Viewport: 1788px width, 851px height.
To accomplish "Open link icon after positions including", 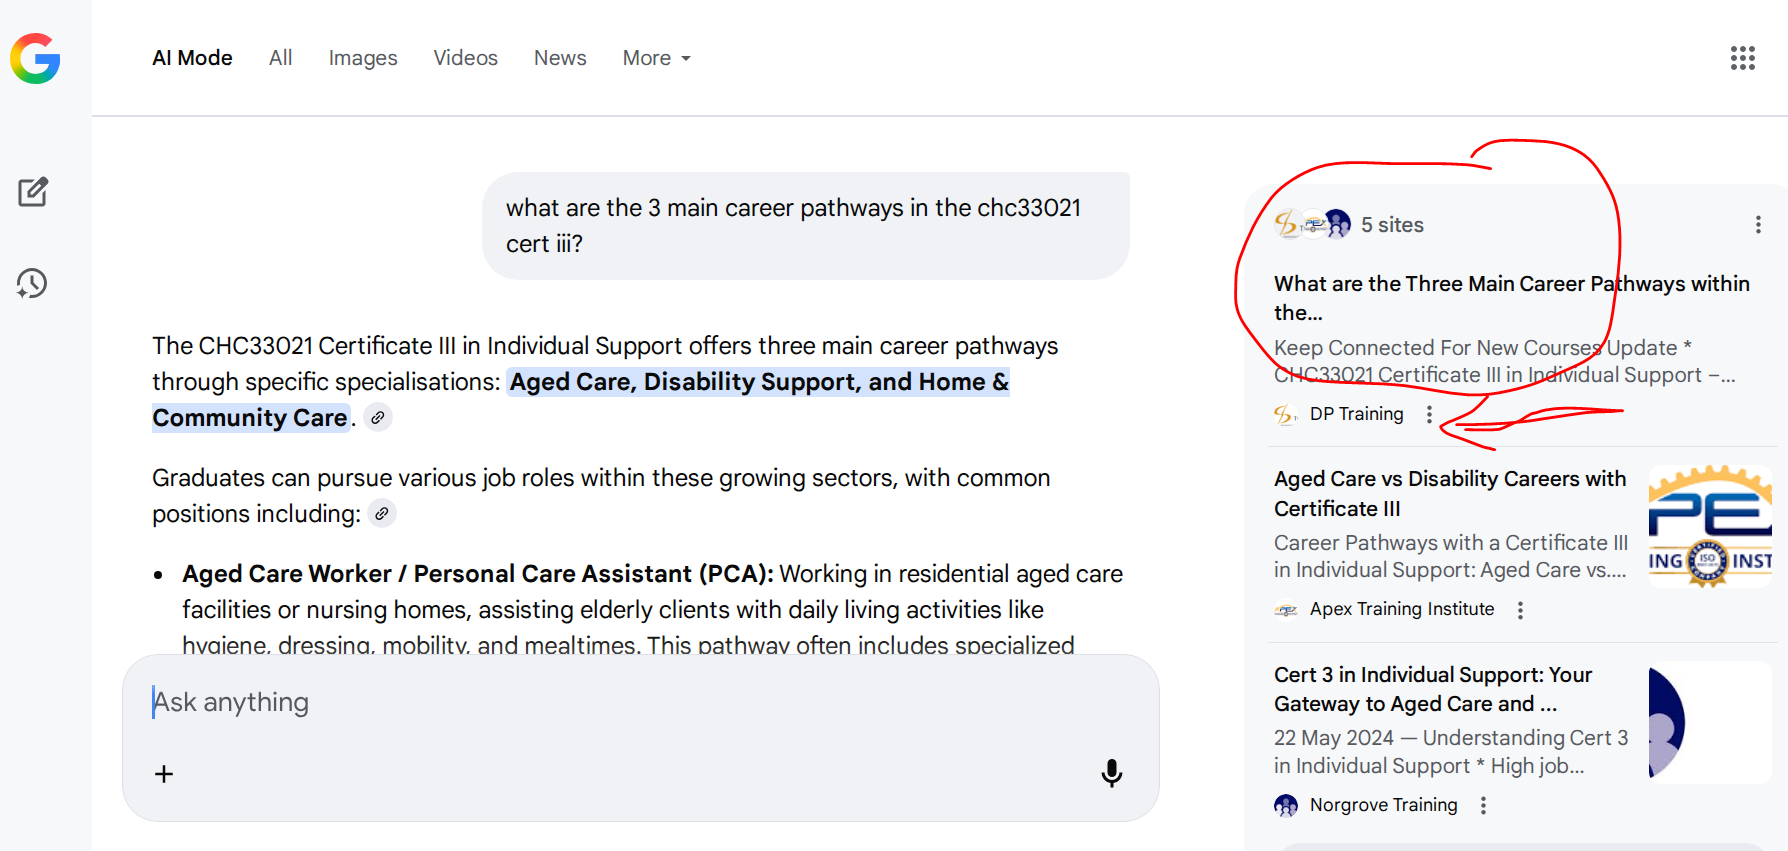I will (x=382, y=514).
